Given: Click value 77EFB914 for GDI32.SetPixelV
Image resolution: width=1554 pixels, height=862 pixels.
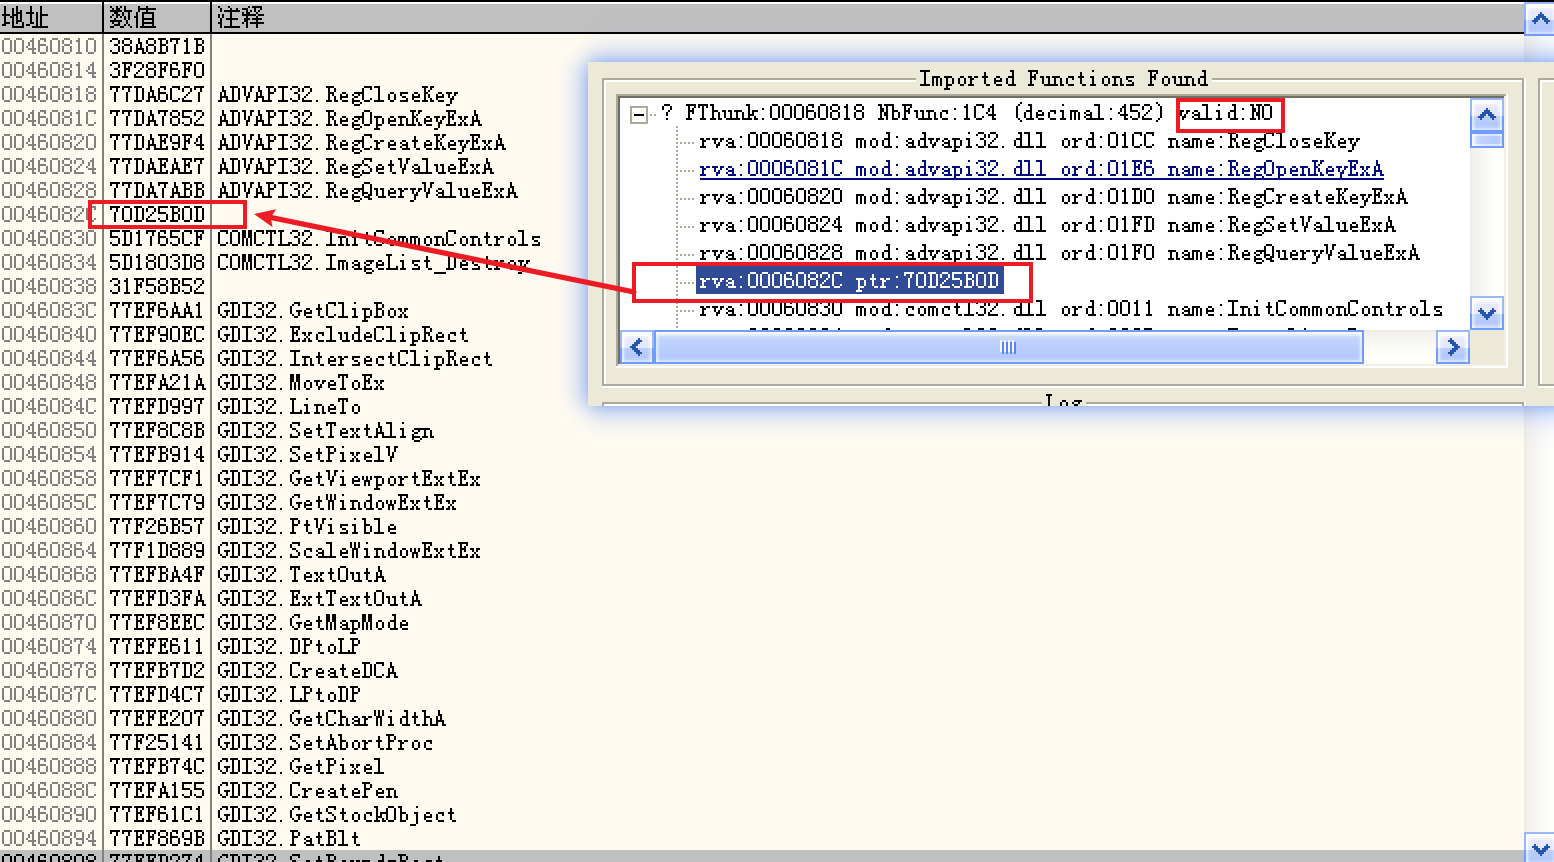Looking at the screenshot, I should (156, 455).
